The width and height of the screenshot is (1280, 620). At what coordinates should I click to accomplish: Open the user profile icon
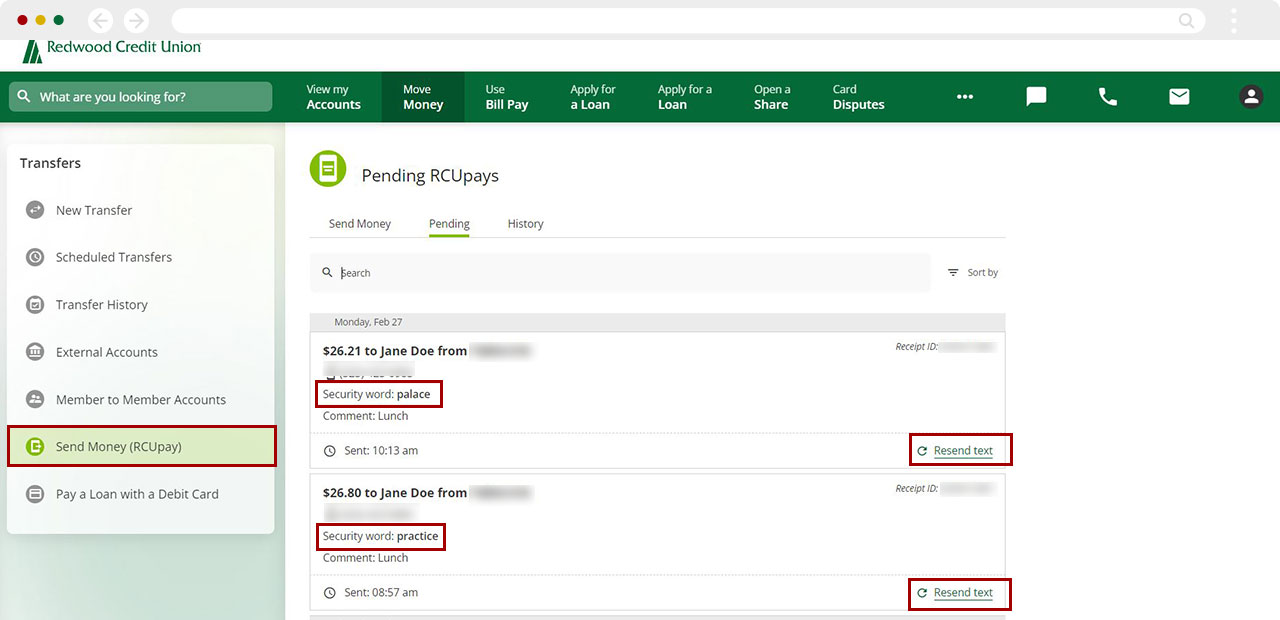1251,97
